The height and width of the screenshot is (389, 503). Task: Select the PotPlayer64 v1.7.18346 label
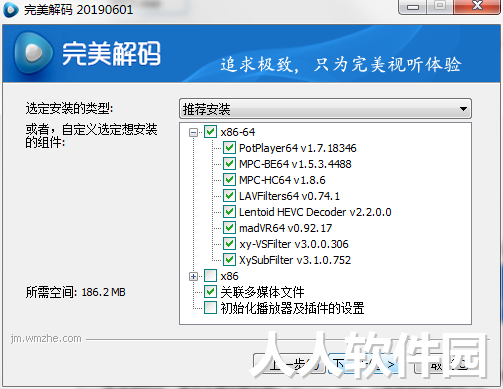(x=298, y=148)
